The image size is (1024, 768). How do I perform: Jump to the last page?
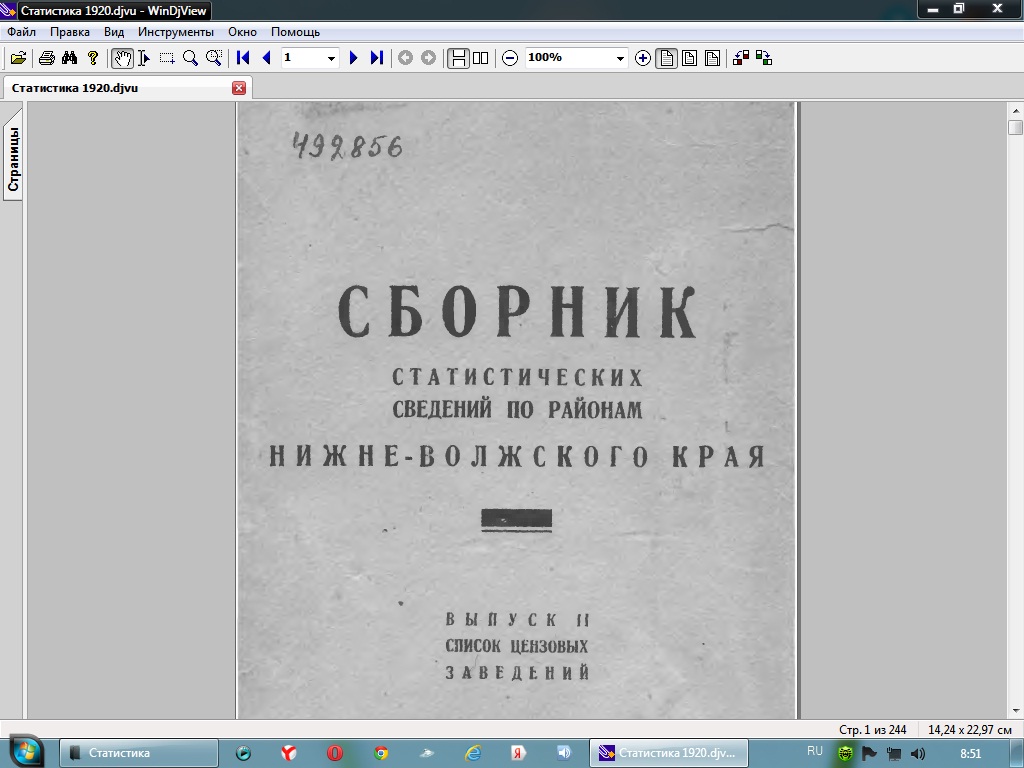tap(377, 58)
